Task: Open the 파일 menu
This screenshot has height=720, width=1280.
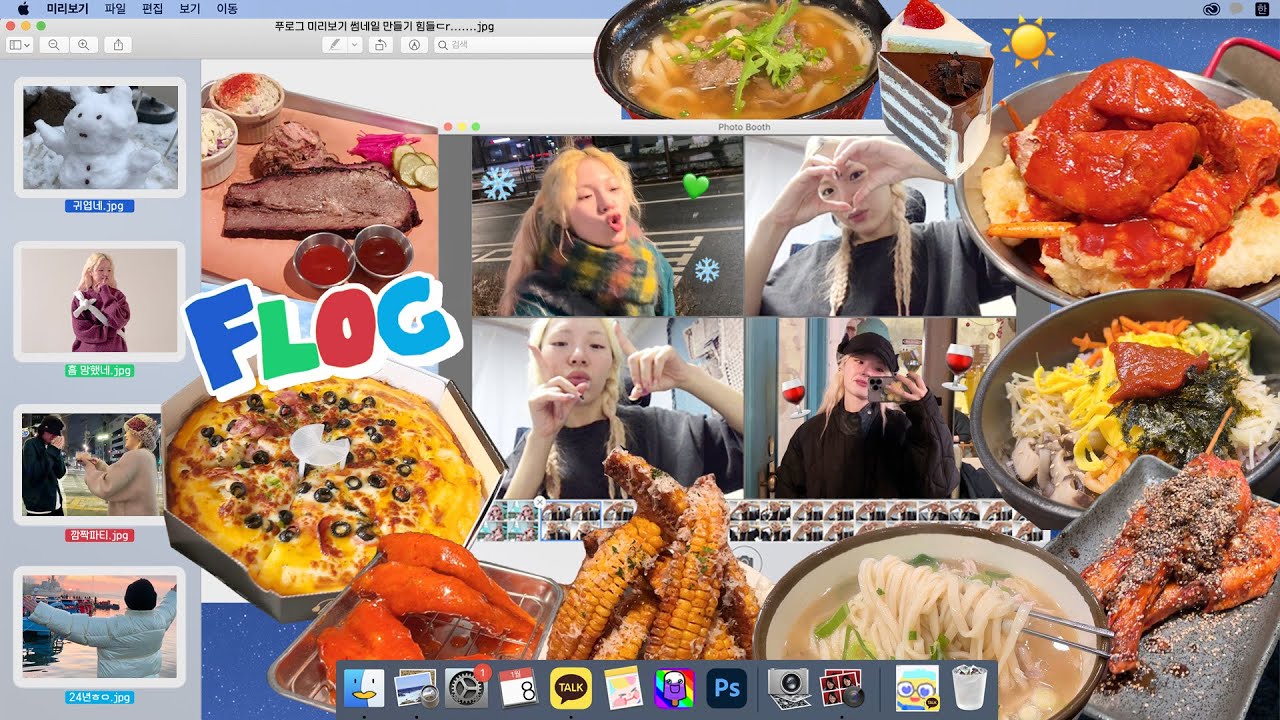Action: [x=115, y=8]
